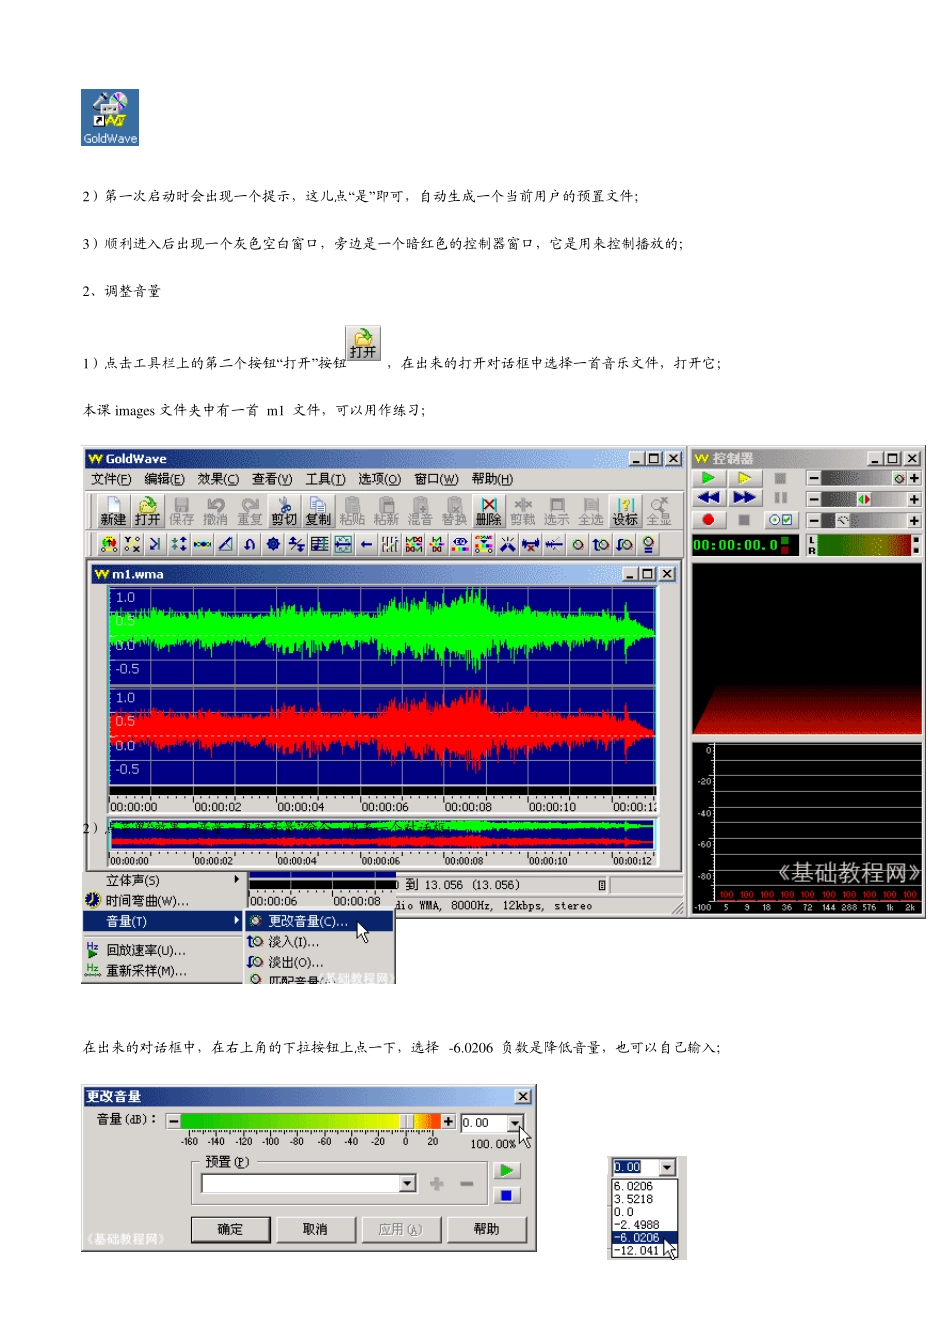Open the GoldWave desktop shortcut icon
This screenshot has height=1344, width=950.
[110, 118]
